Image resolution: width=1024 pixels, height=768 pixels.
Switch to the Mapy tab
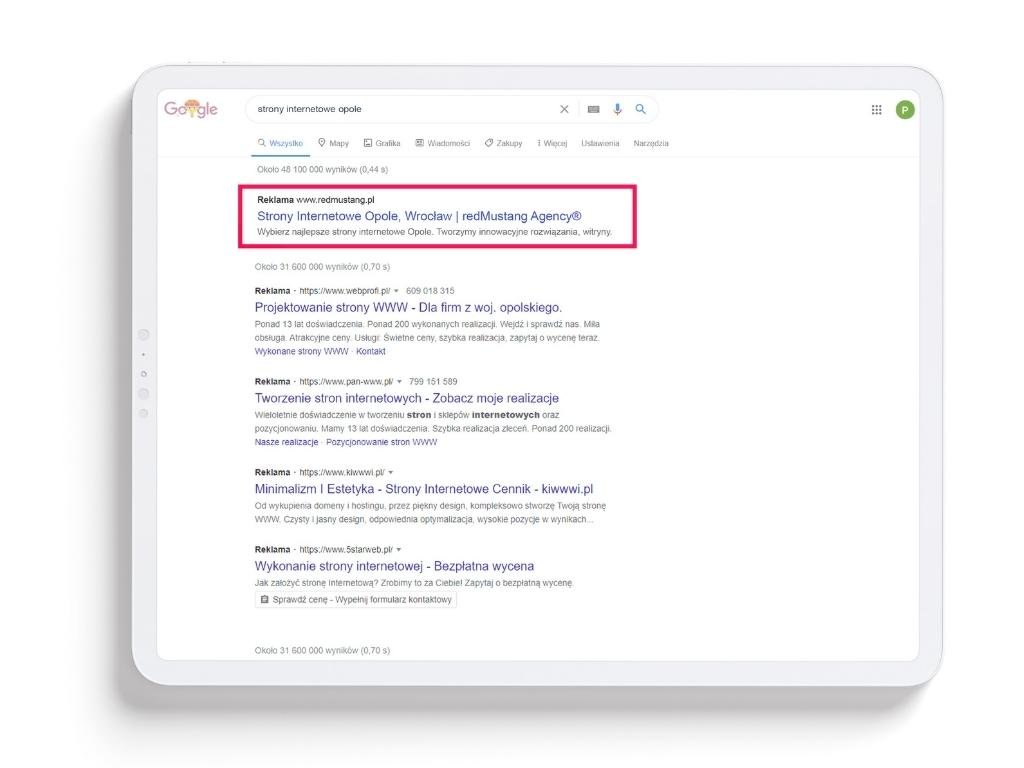point(333,143)
